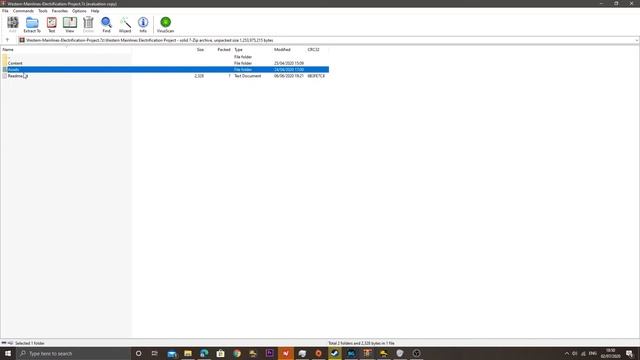
Task: Open the Help menu
Action: coord(95,11)
